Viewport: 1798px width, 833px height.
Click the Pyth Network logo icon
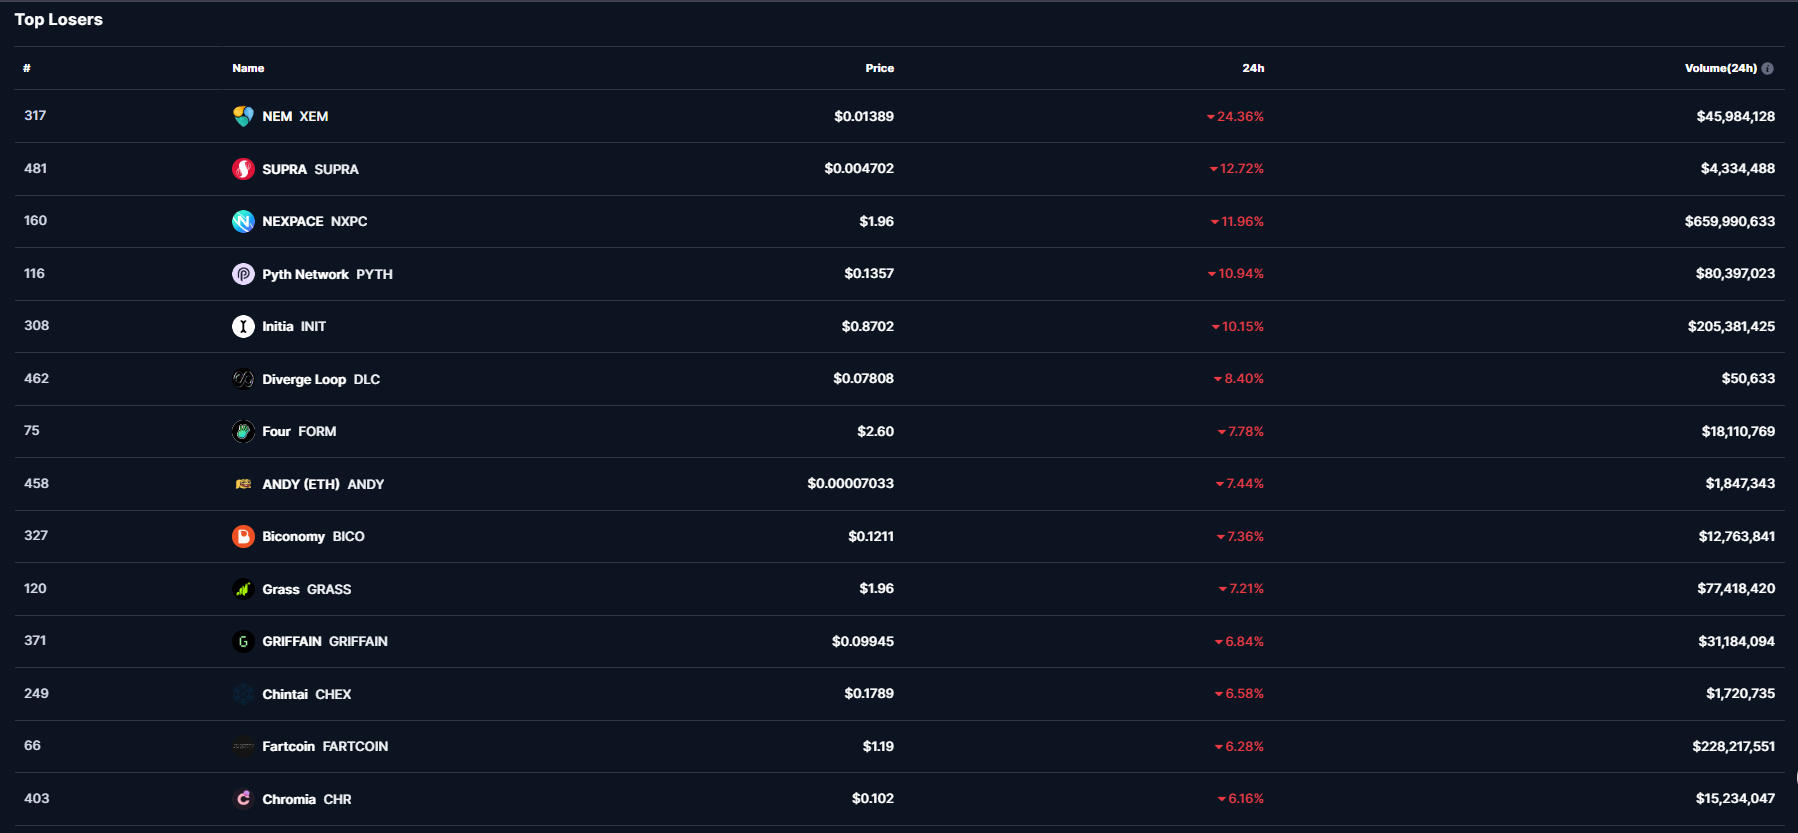coord(243,274)
